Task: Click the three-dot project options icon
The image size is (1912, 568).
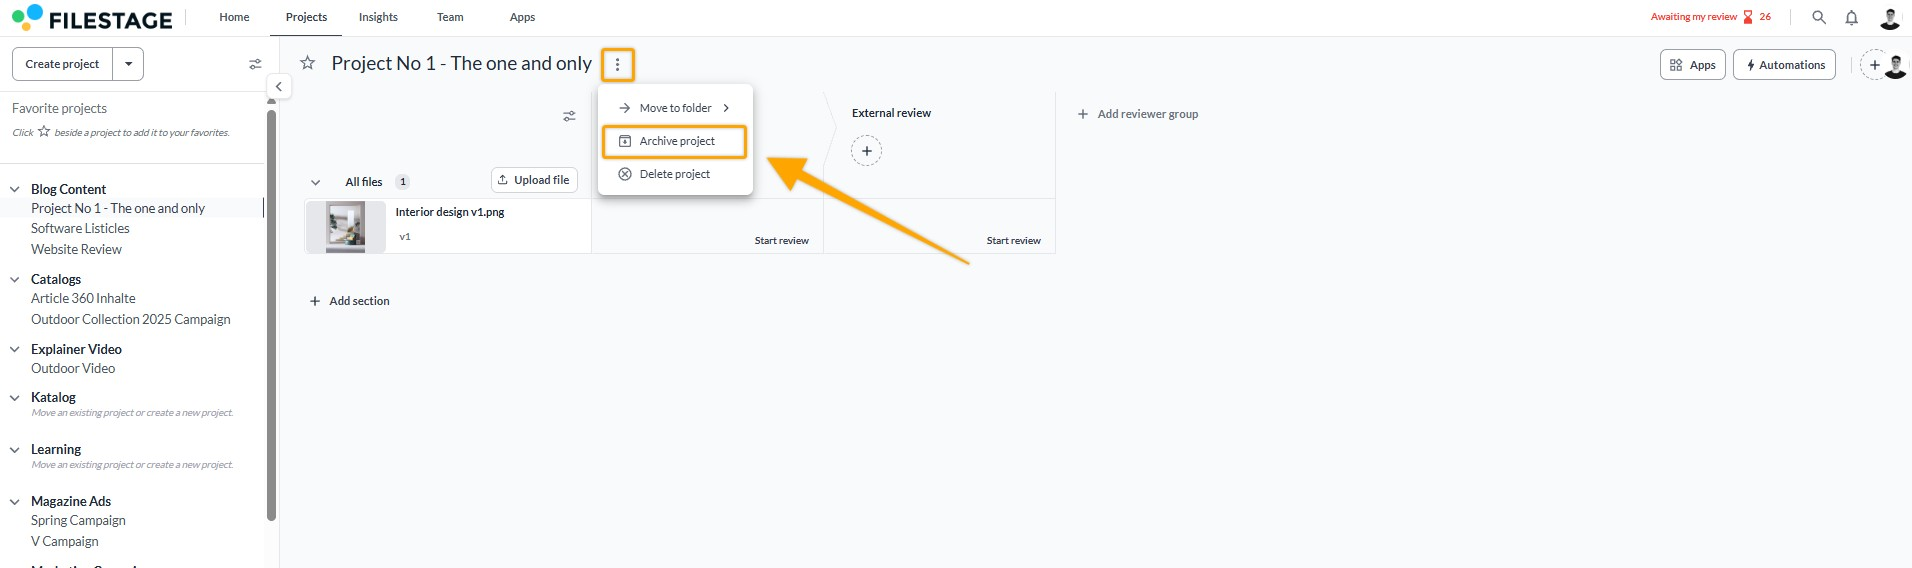Action: [x=618, y=64]
